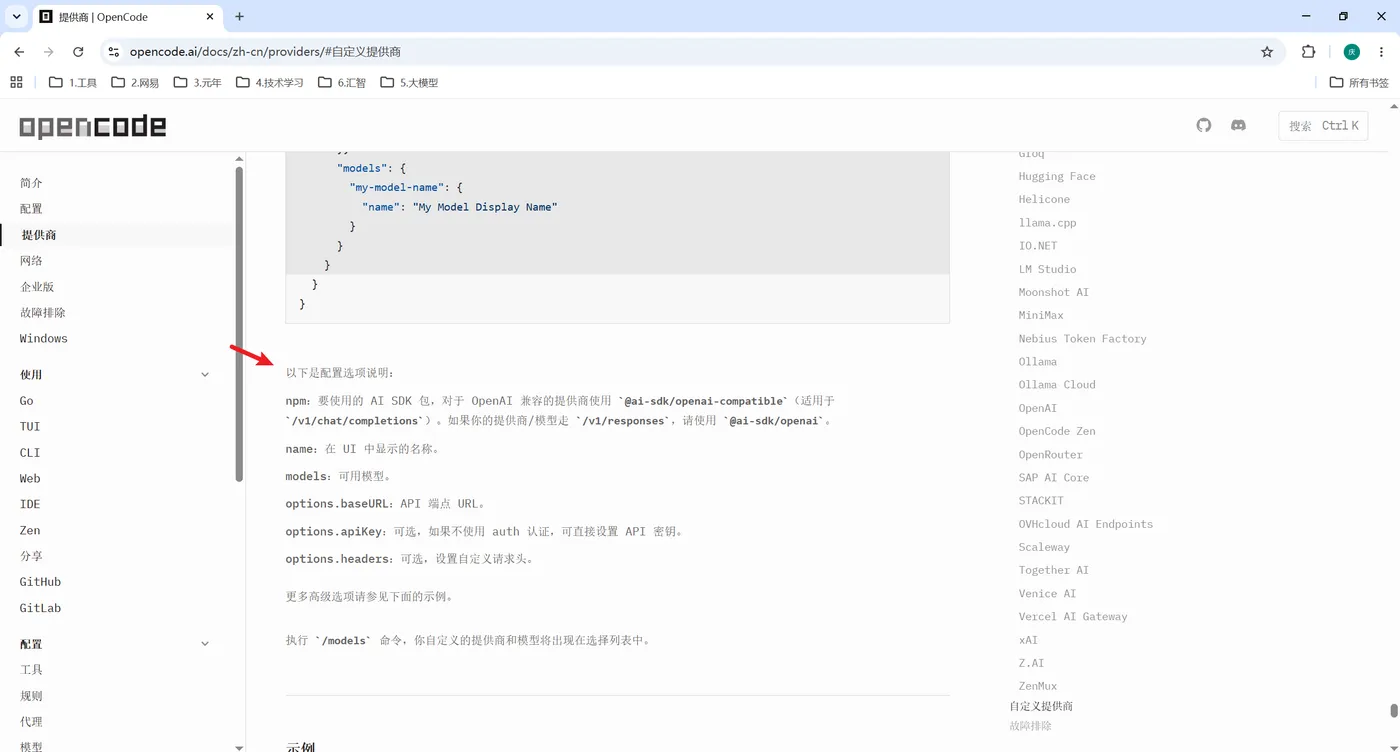Jump to Ollama Cloud in table of contents
This screenshot has width=1400, height=752.
pyautogui.click(x=1057, y=385)
